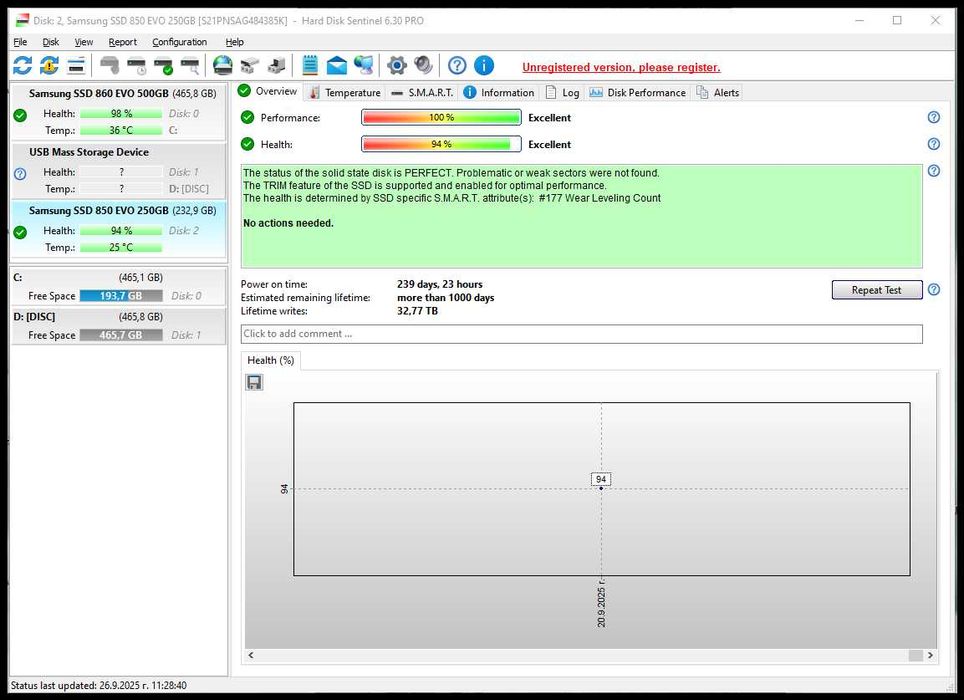This screenshot has width=964, height=700.
Task: Click C: free space 193,7 GB bar
Action: pyautogui.click(x=121, y=296)
